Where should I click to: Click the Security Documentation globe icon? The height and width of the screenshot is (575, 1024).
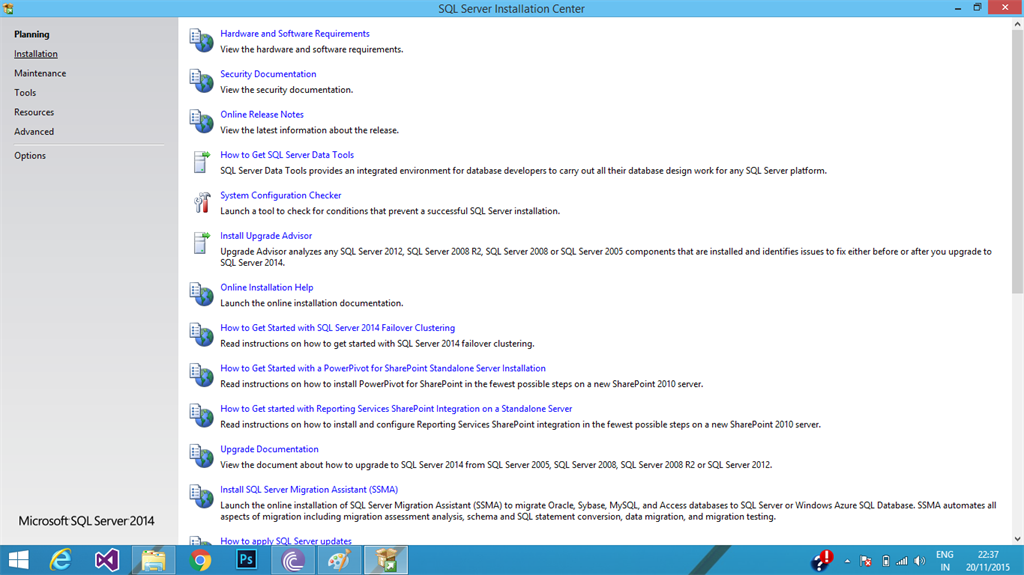pos(201,81)
